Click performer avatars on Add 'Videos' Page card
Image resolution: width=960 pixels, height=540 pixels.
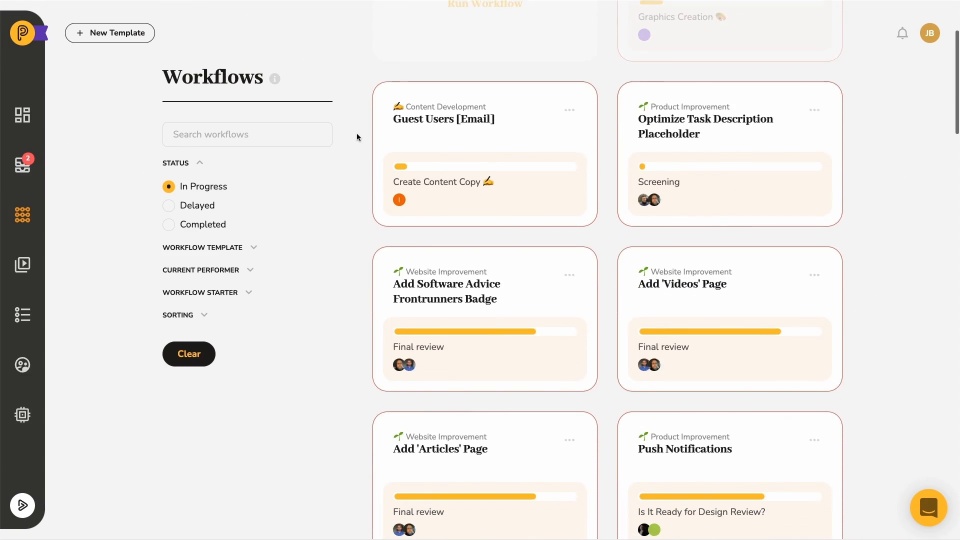point(649,365)
